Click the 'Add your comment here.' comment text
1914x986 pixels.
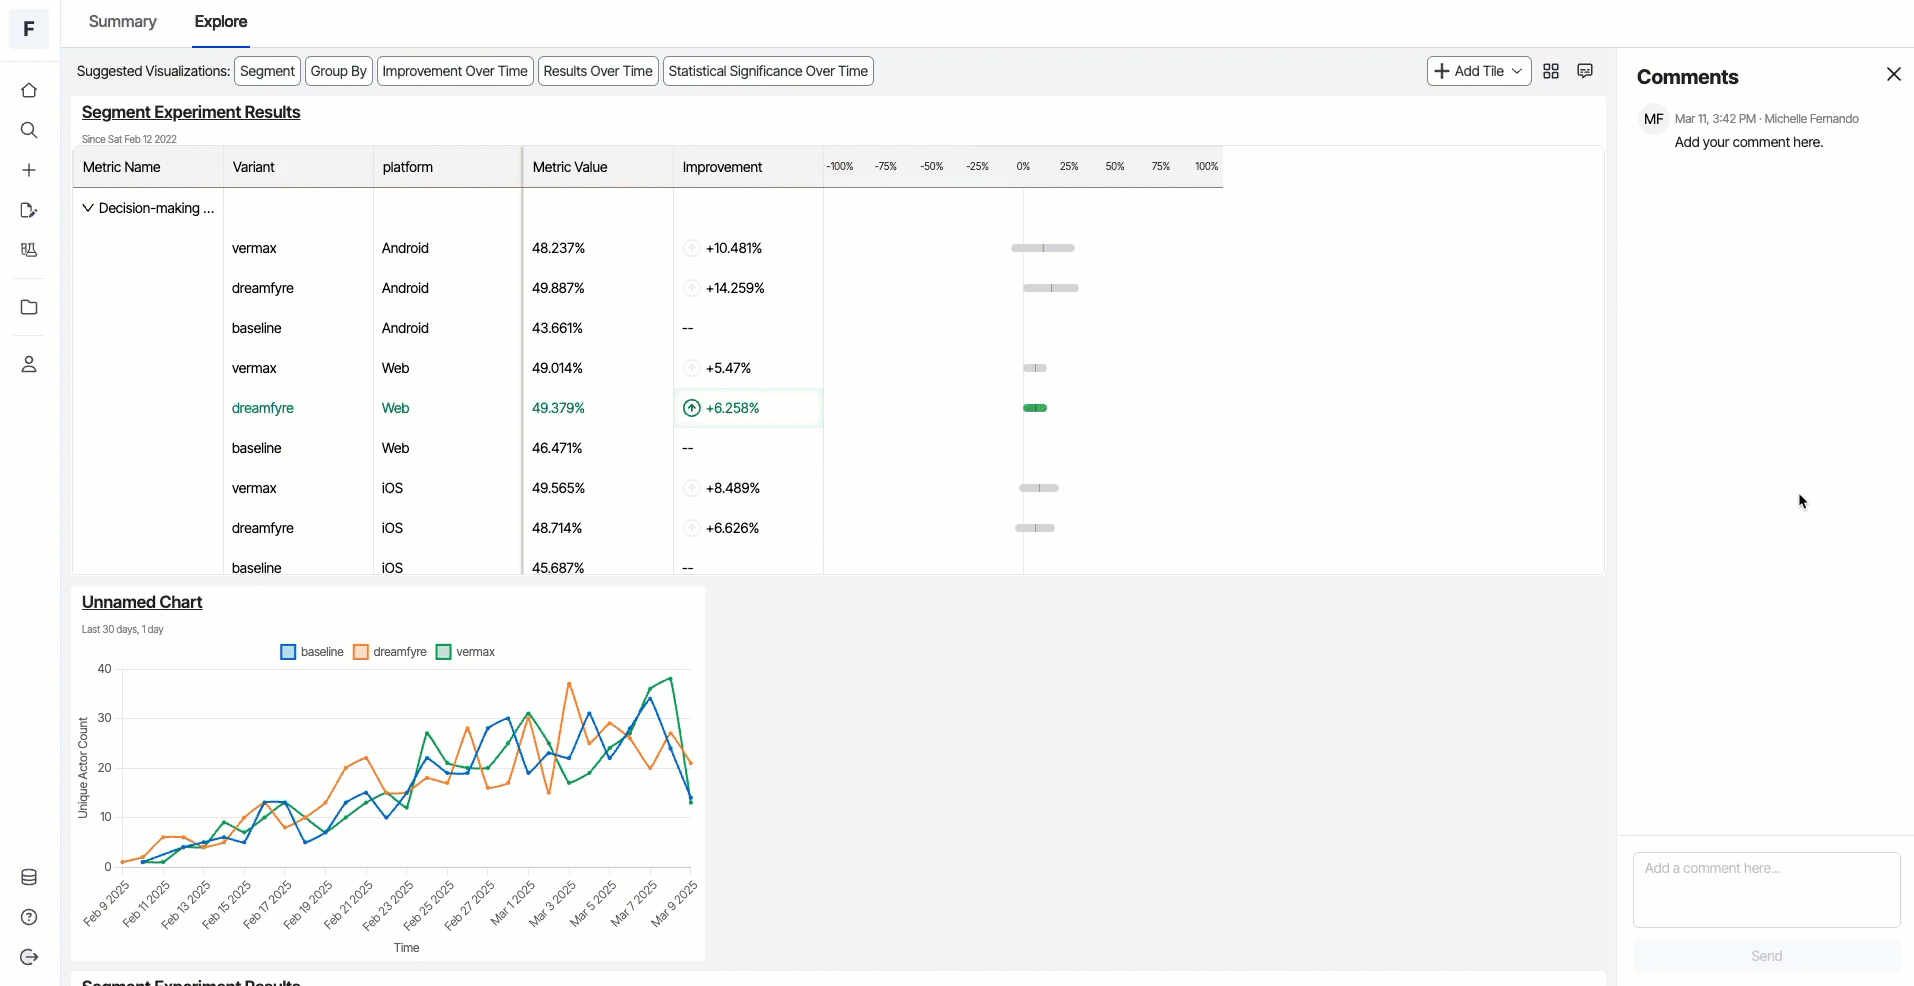(1749, 142)
